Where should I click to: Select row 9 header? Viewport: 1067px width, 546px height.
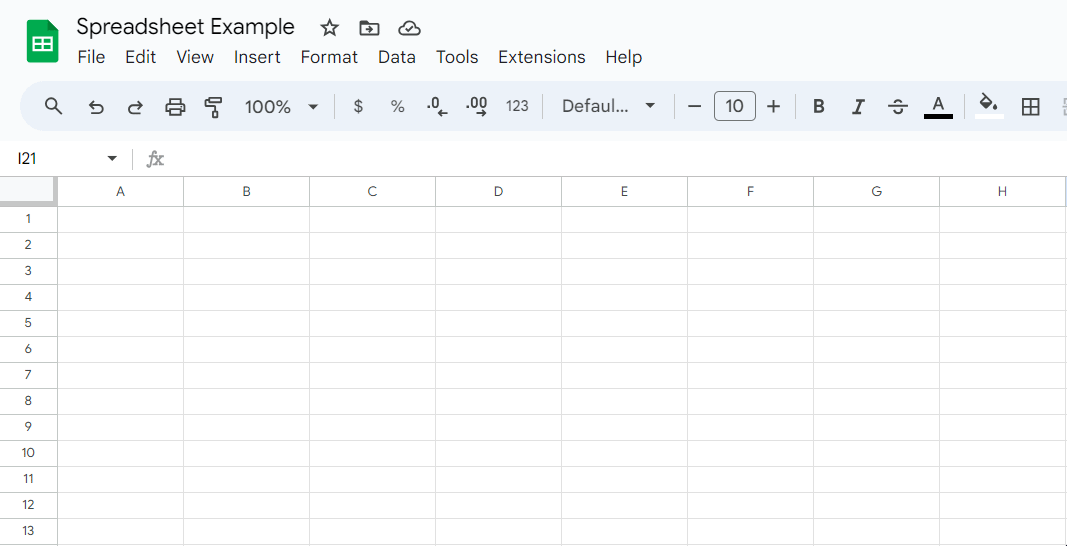pyautogui.click(x=28, y=427)
